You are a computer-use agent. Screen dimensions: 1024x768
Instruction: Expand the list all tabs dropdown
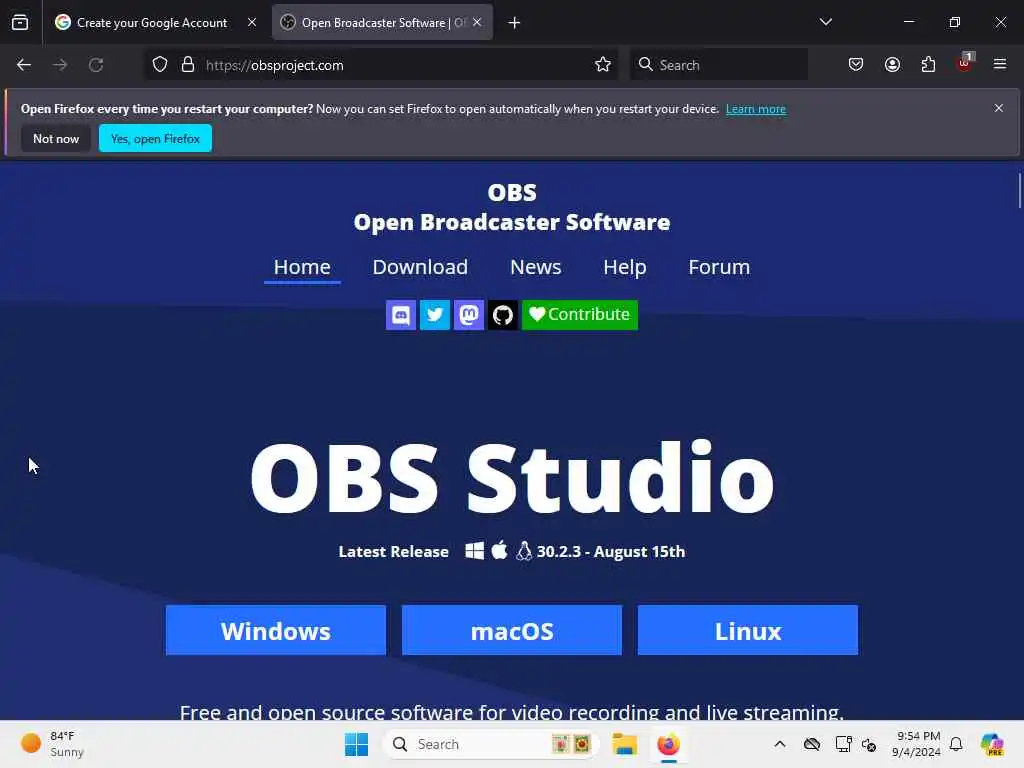(x=825, y=22)
